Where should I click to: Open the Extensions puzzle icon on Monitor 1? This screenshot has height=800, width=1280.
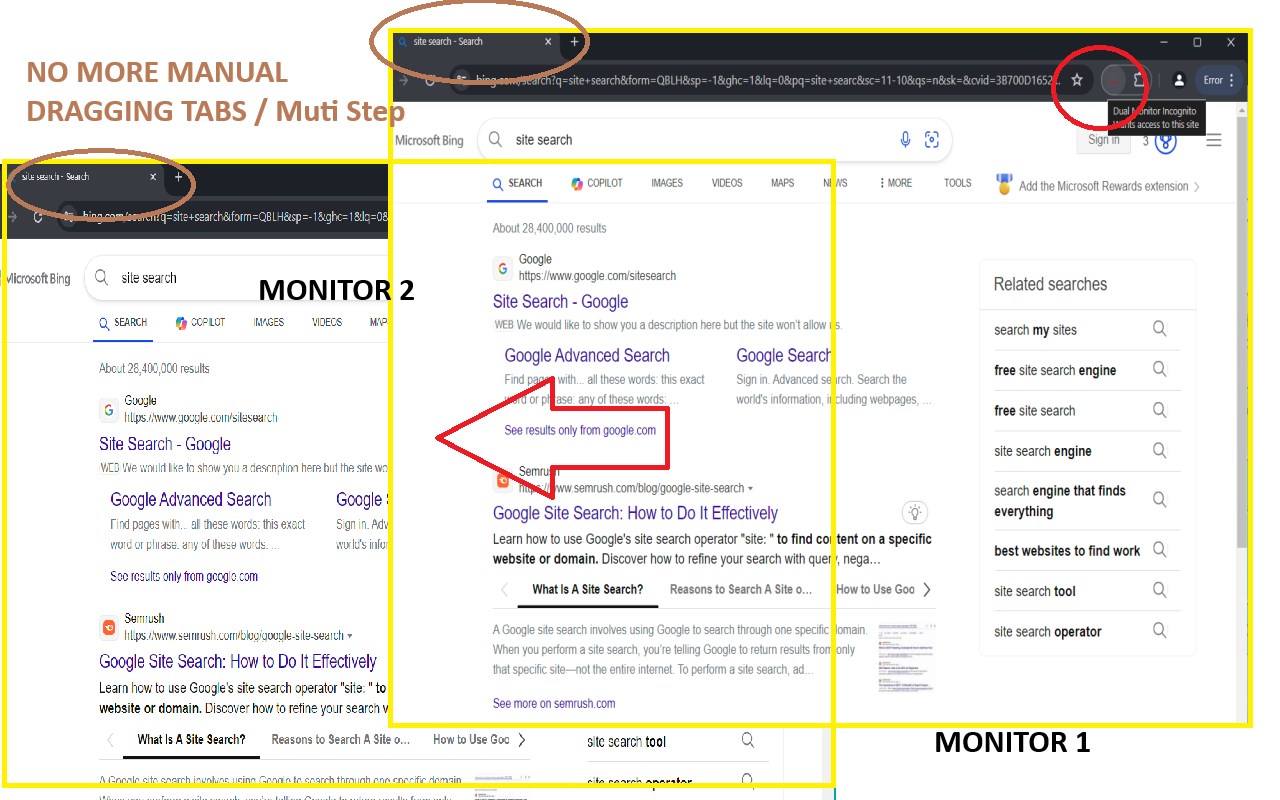(1138, 80)
